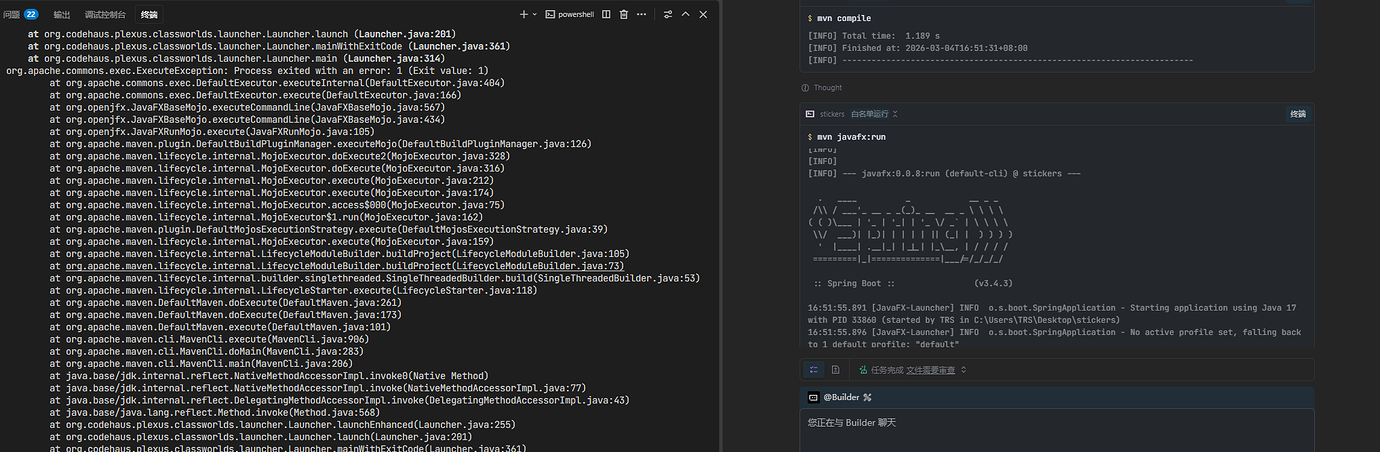The height and width of the screenshot is (452, 1380).
Task: Switch to the 输出 tab
Action: (62, 15)
